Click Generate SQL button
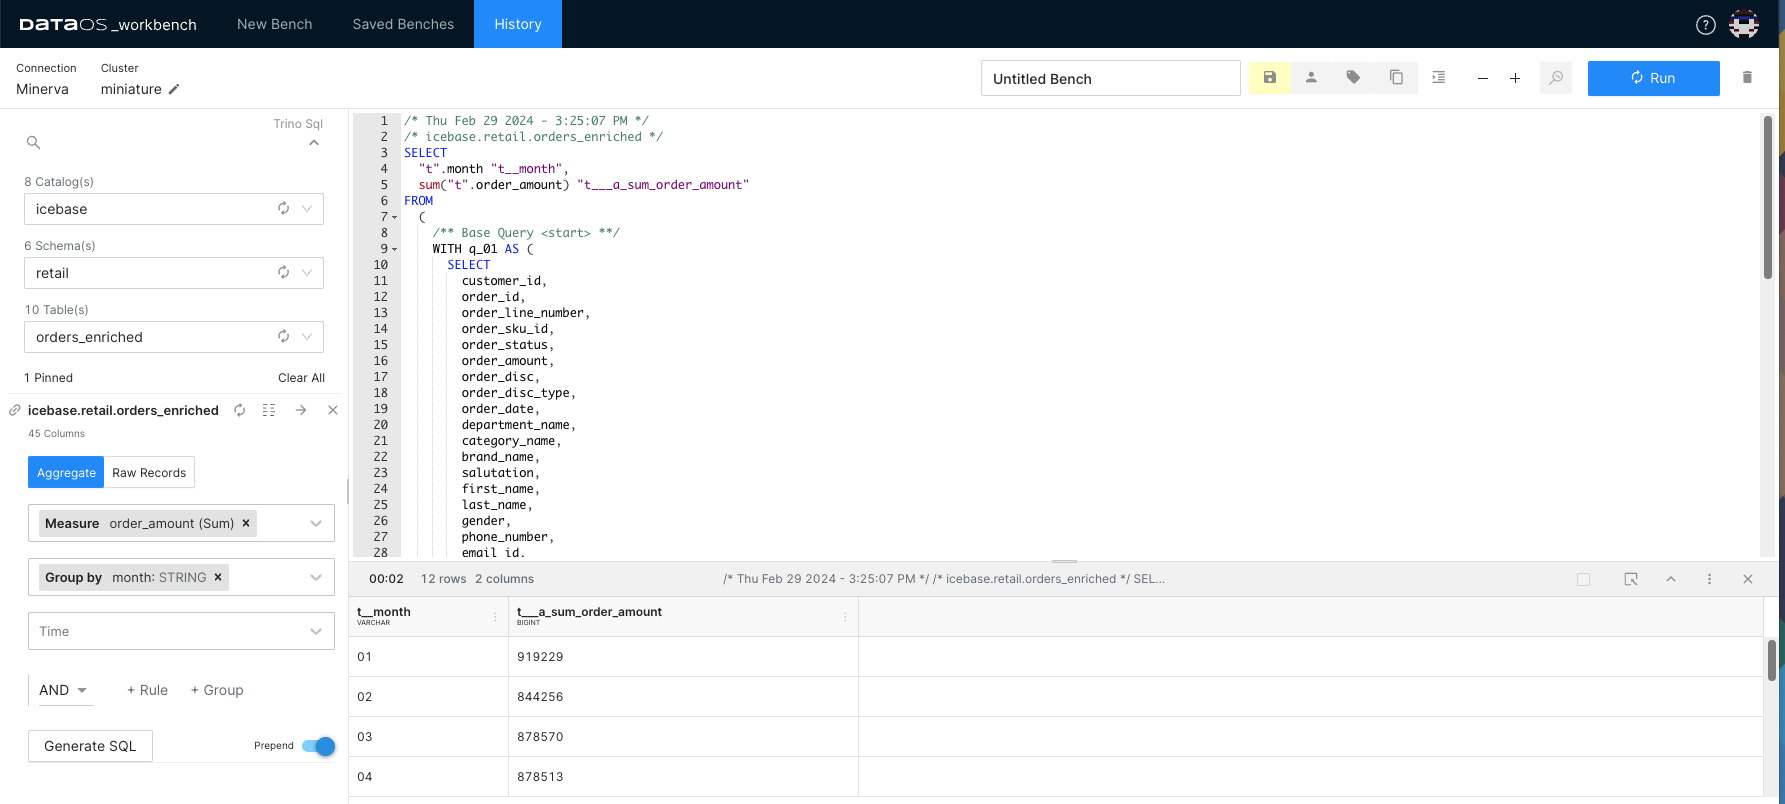 click(90, 746)
